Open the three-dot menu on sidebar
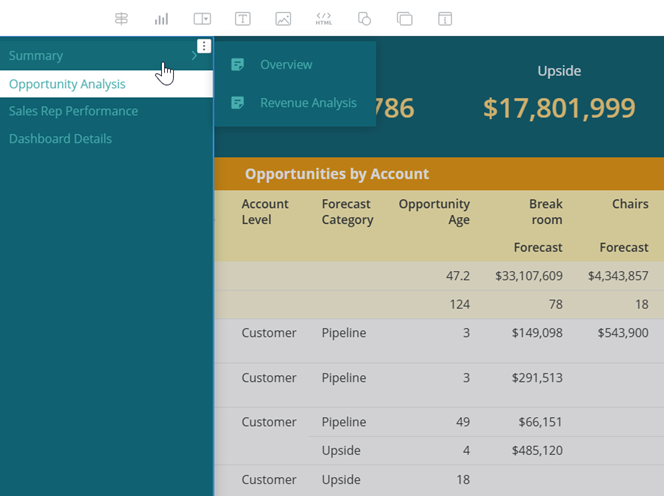Screen dimensions: 664x496 204,46
